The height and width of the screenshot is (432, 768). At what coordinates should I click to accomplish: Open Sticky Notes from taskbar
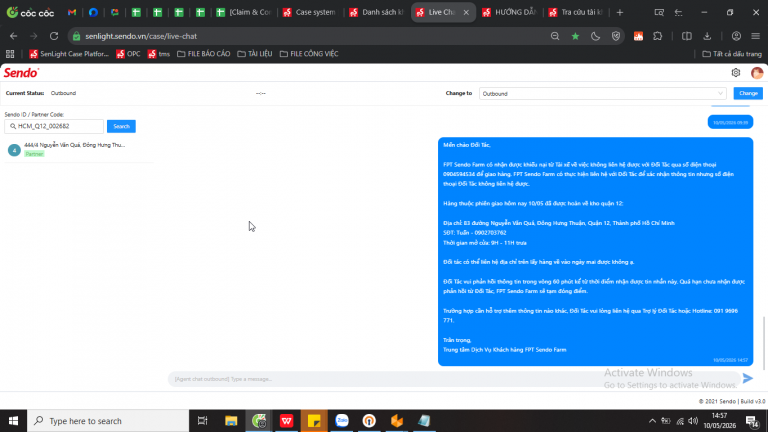coord(314,421)
